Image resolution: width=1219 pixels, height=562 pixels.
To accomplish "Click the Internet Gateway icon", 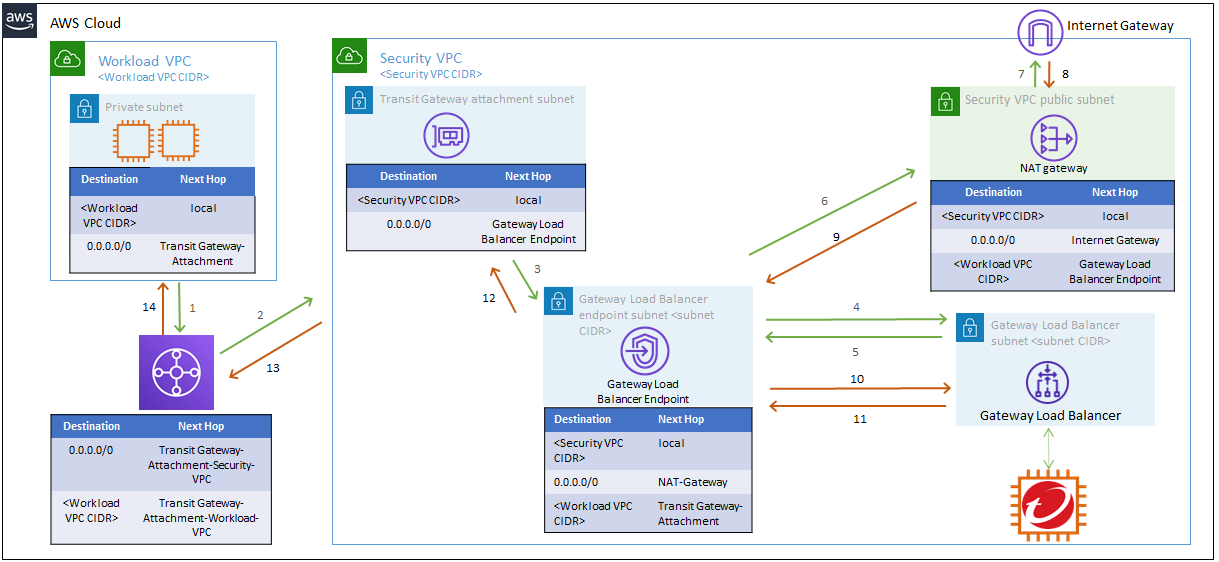I will coord(1038,32).
